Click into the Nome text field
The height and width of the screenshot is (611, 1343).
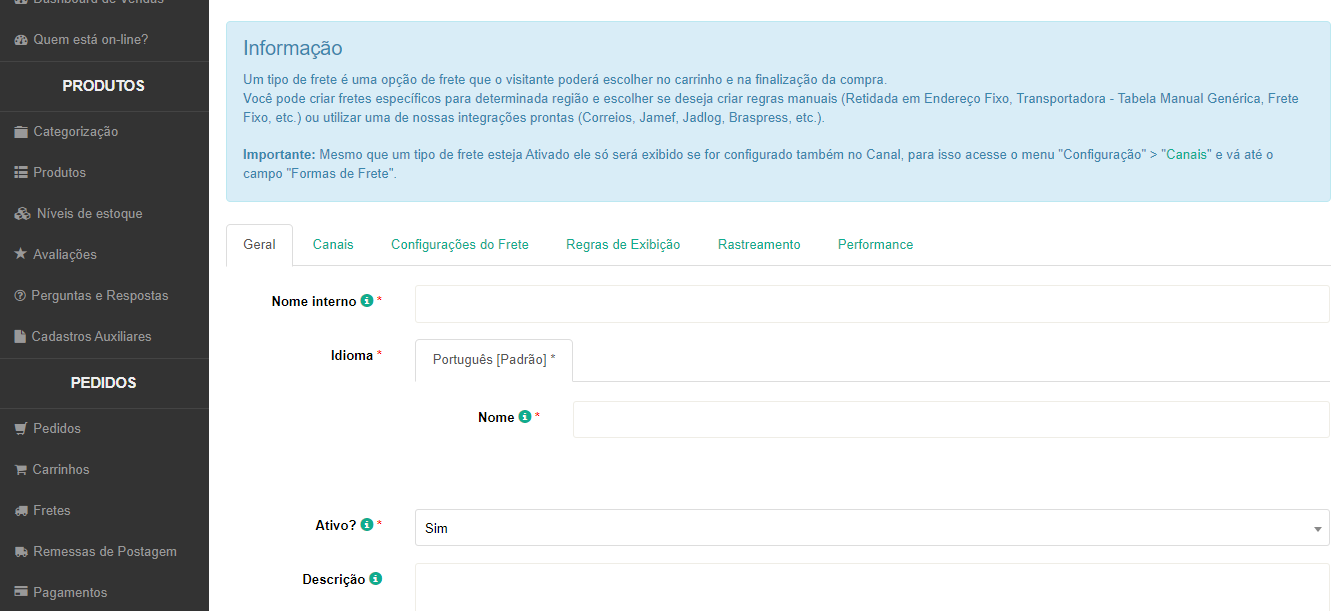point(951,420)
